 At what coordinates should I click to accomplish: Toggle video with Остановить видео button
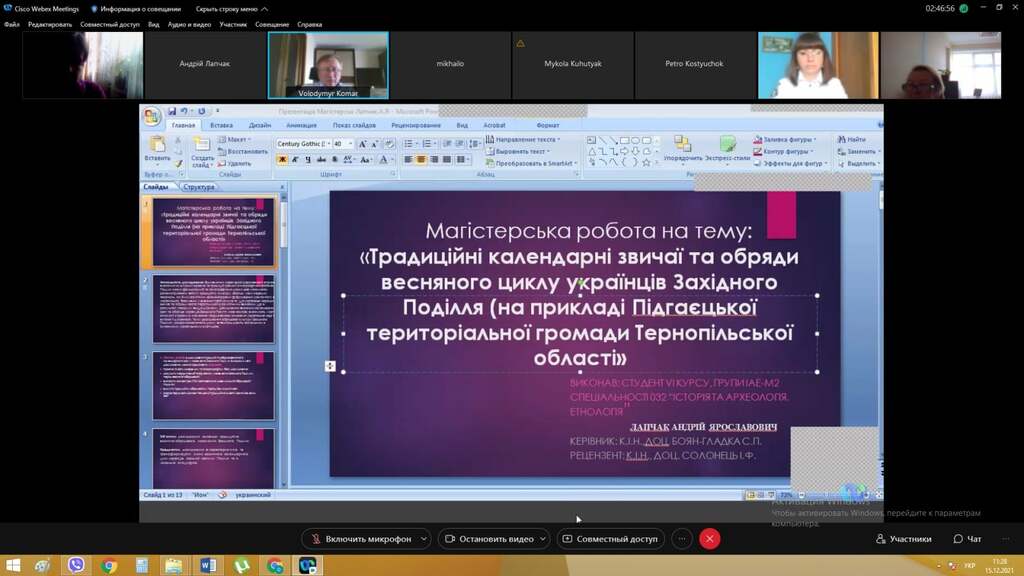coord(488,539)
